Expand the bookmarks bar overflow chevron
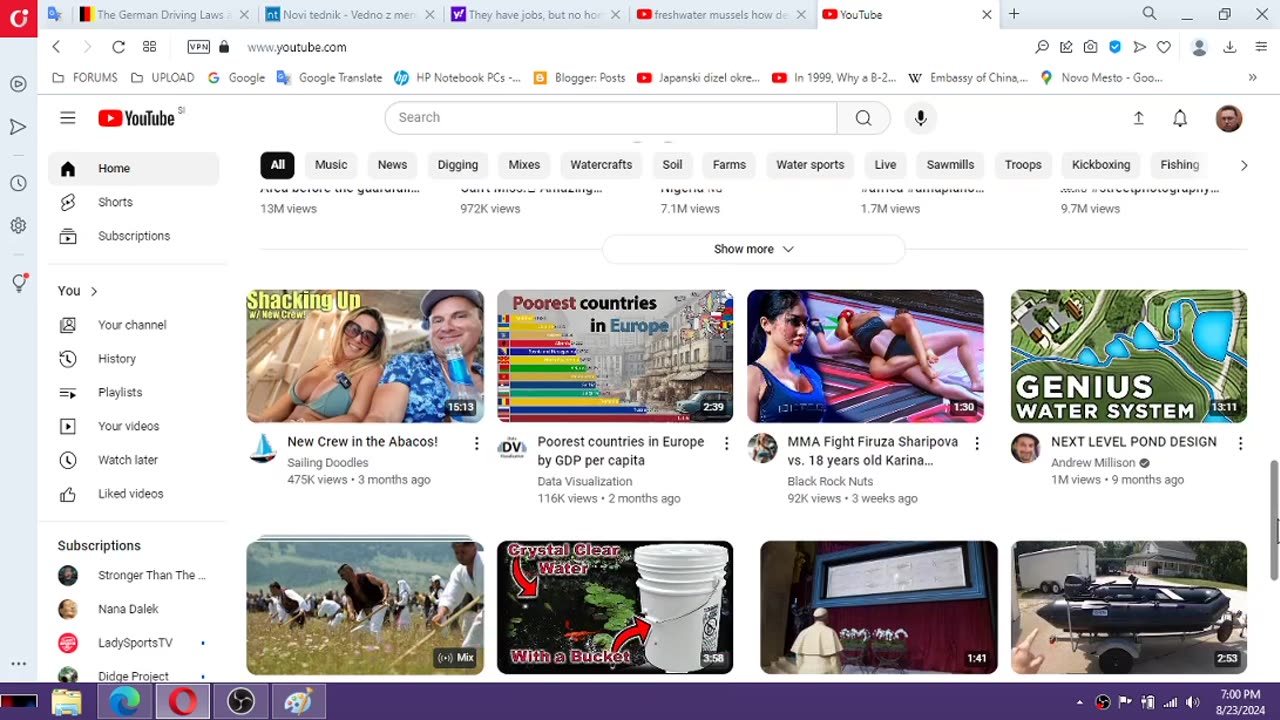The width and height of the screenshot is (1280, 720). (x=1252, y=77)
